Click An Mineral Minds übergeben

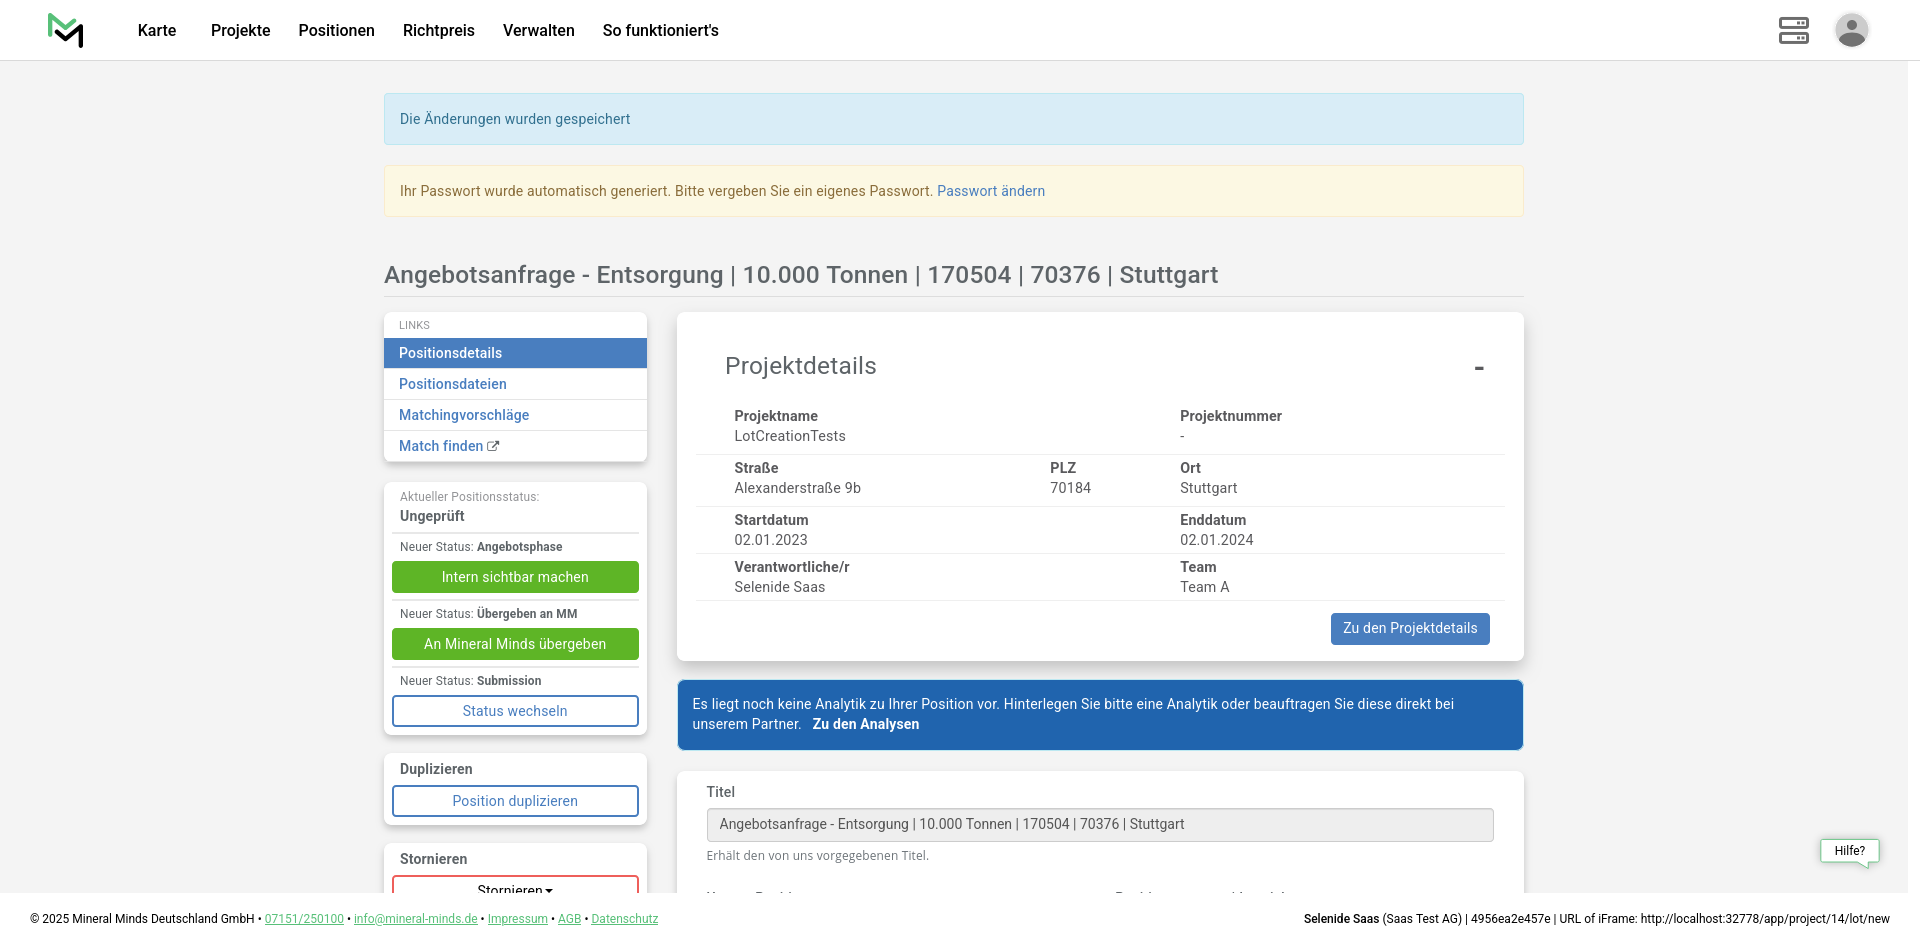tap(515, 644)
